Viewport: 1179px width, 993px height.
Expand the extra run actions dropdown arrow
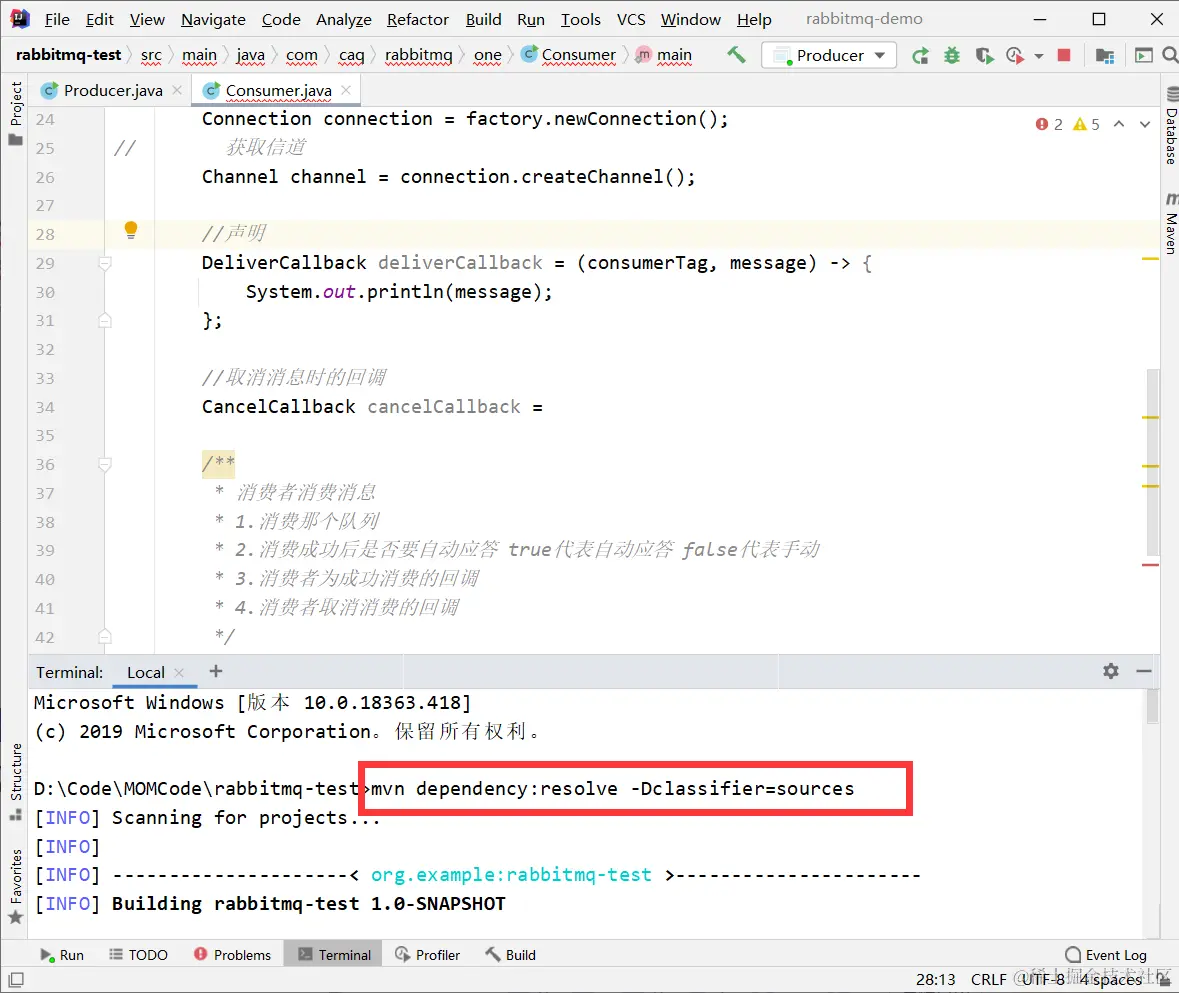tap(1039, 56)
